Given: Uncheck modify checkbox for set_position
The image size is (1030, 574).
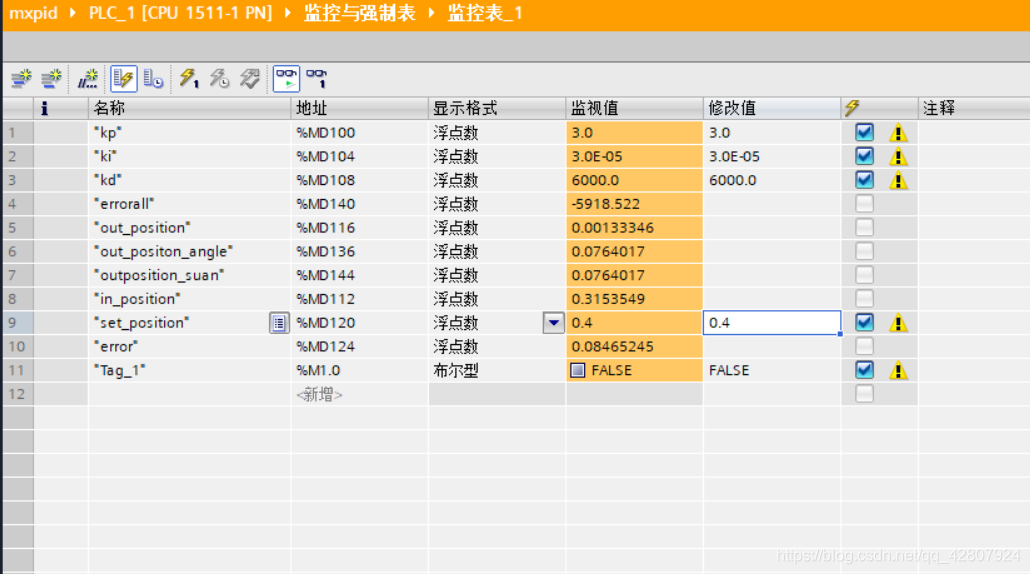Looking at the screenshot, I should pyautogui.click(x=864, y=322).
